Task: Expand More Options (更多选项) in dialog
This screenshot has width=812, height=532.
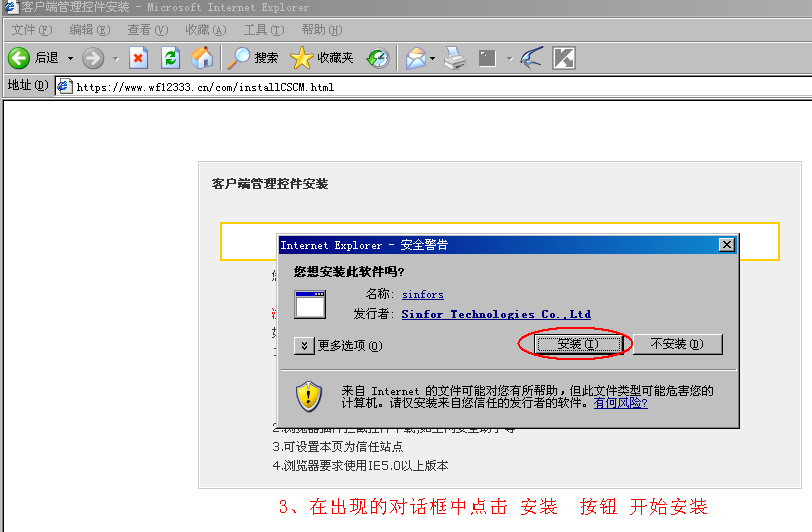Action: coord(305,346)
